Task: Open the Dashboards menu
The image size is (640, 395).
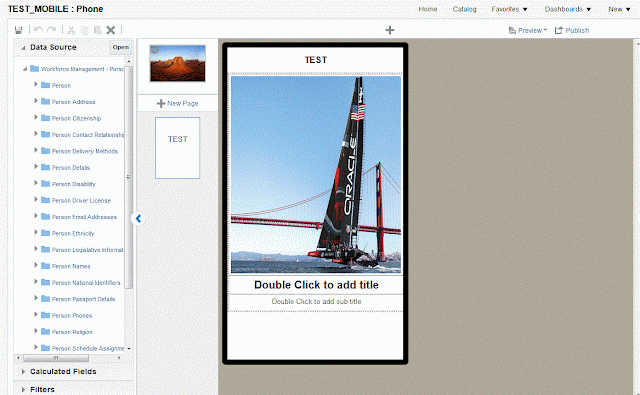Action: tap(568, 9)
